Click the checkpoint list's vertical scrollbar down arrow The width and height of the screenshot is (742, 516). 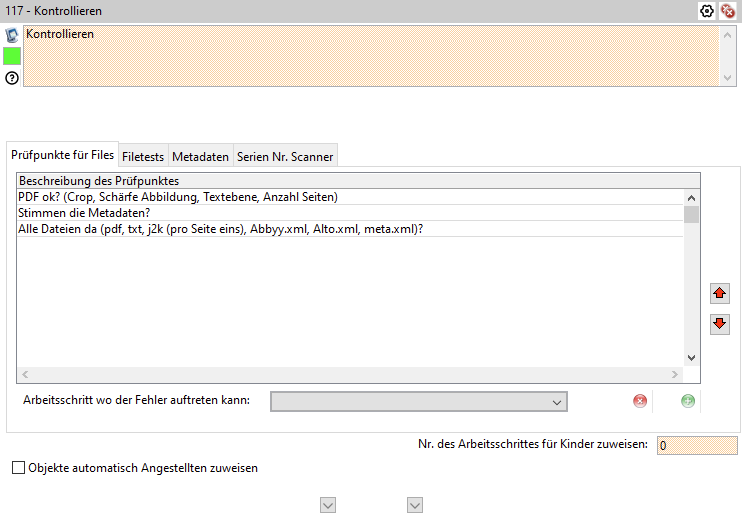[691, 357]
